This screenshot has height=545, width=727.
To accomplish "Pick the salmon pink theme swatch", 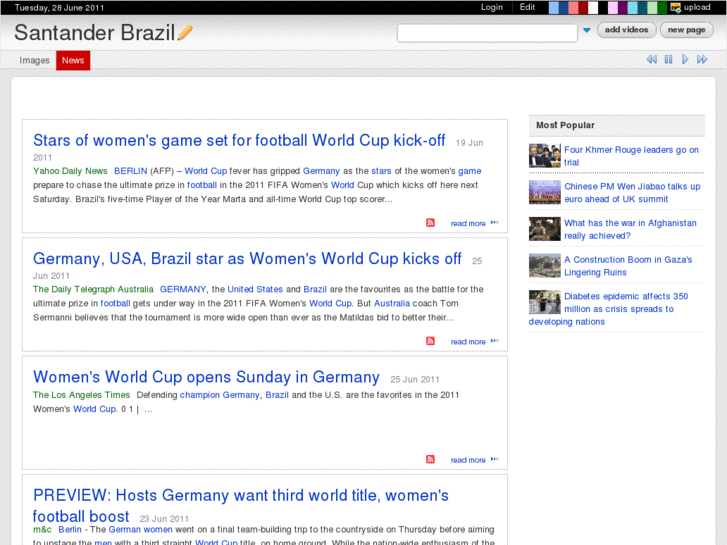I will coord(573,7).
